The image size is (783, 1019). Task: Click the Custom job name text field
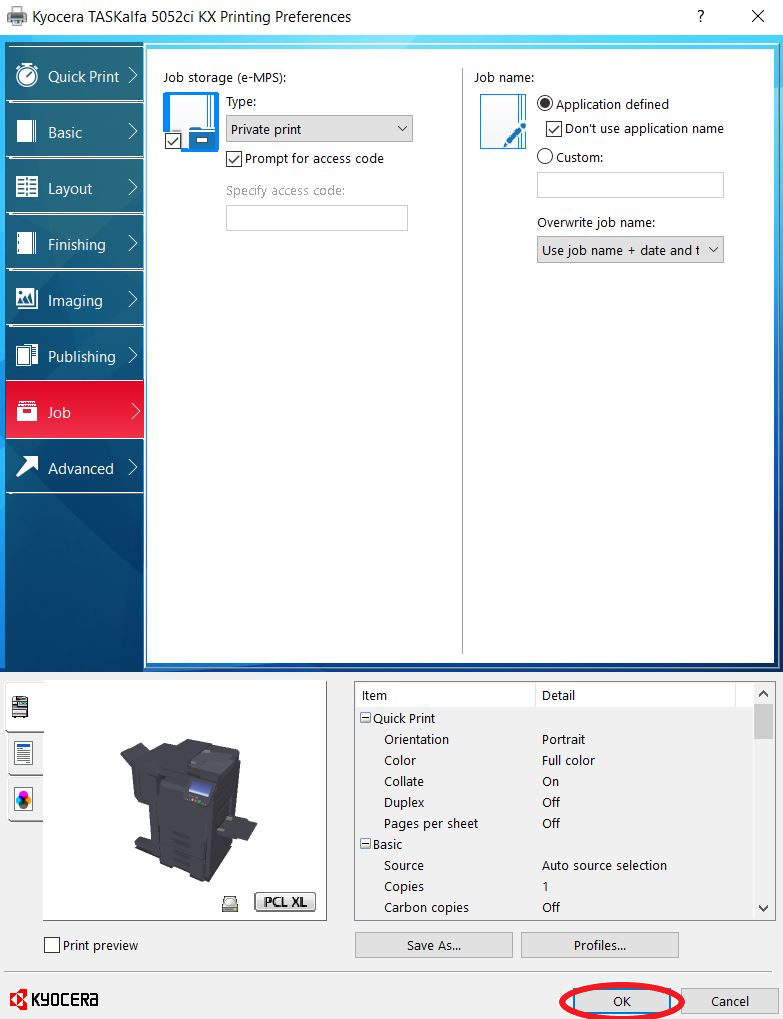point(630,185)
